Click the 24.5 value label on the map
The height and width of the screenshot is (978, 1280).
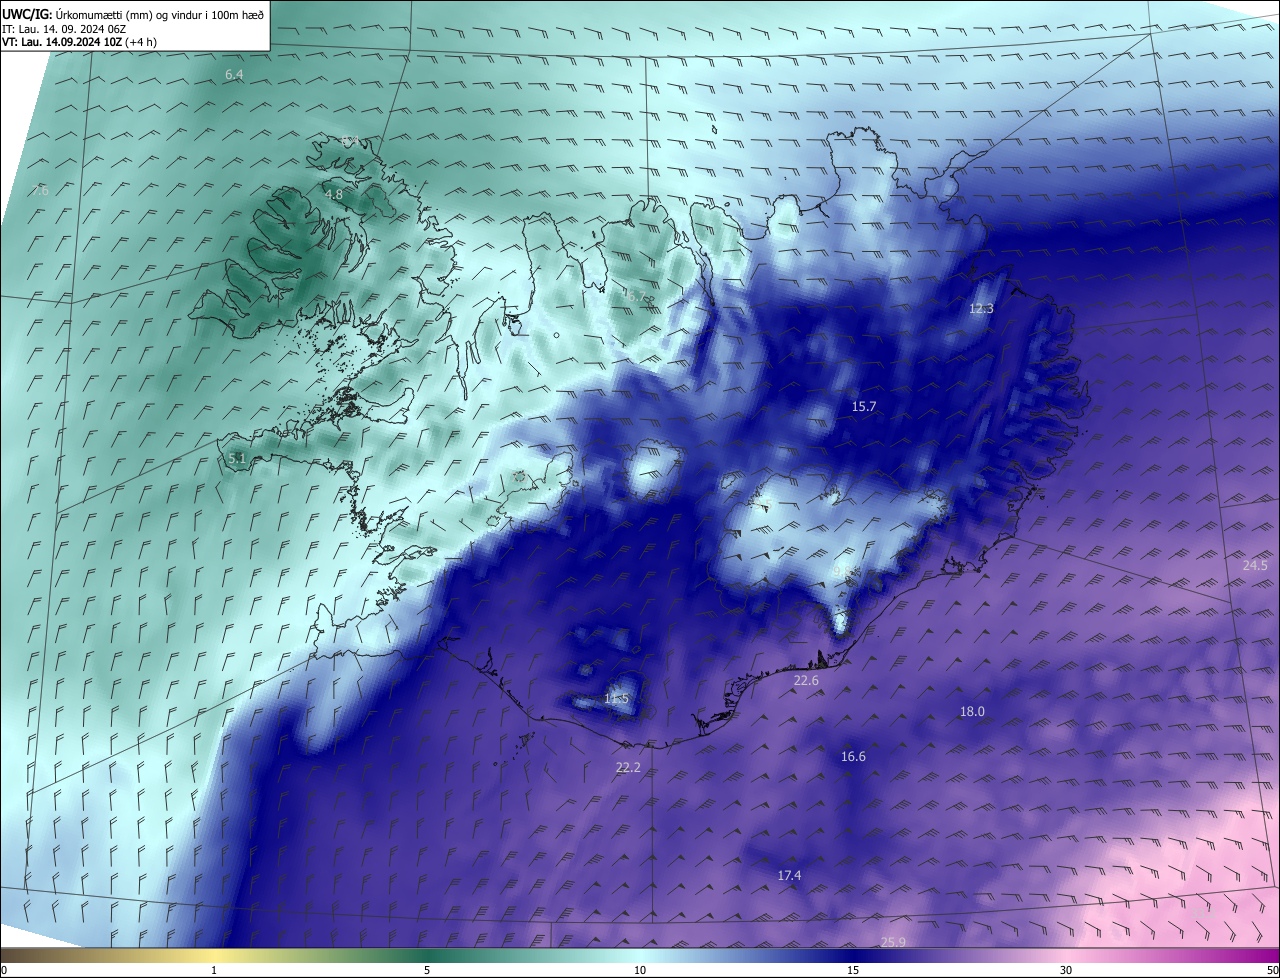(x=1255, y=565)
